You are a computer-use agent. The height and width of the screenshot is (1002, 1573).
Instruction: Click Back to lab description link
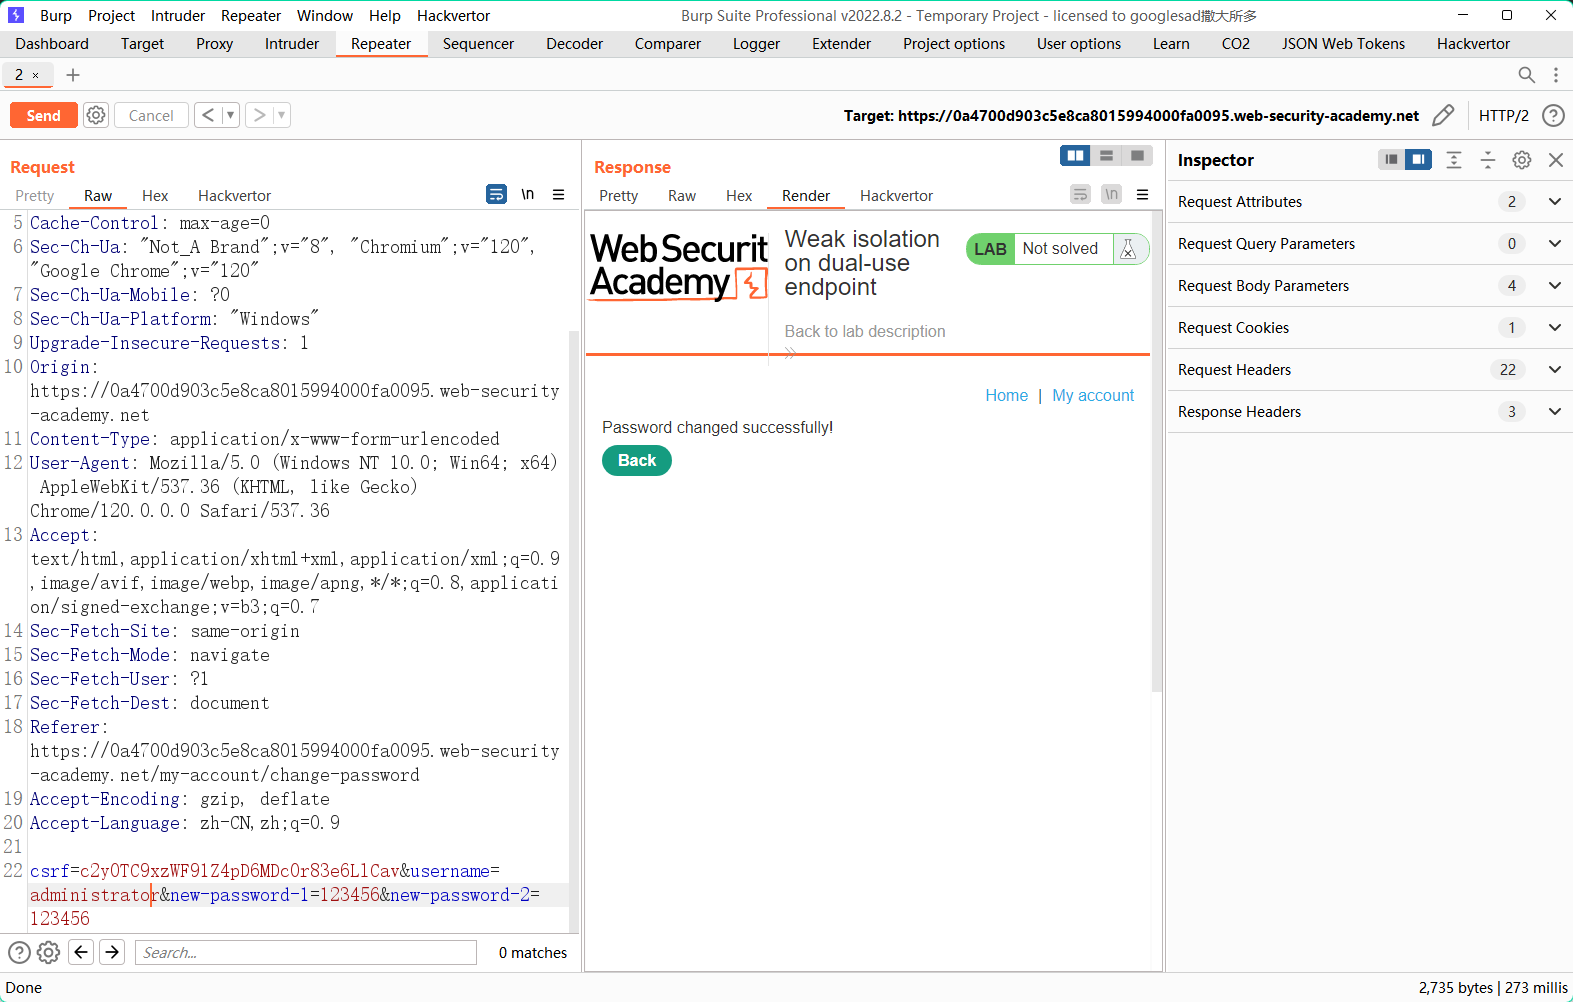click(865, 331)
